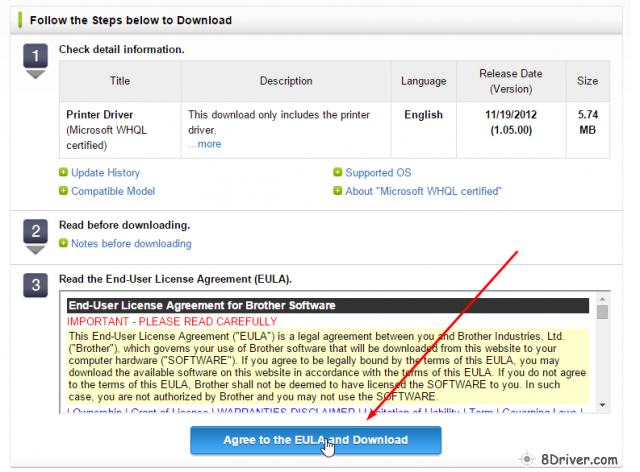Expand the Update History section
640x472 pixels.
(105, 173)
